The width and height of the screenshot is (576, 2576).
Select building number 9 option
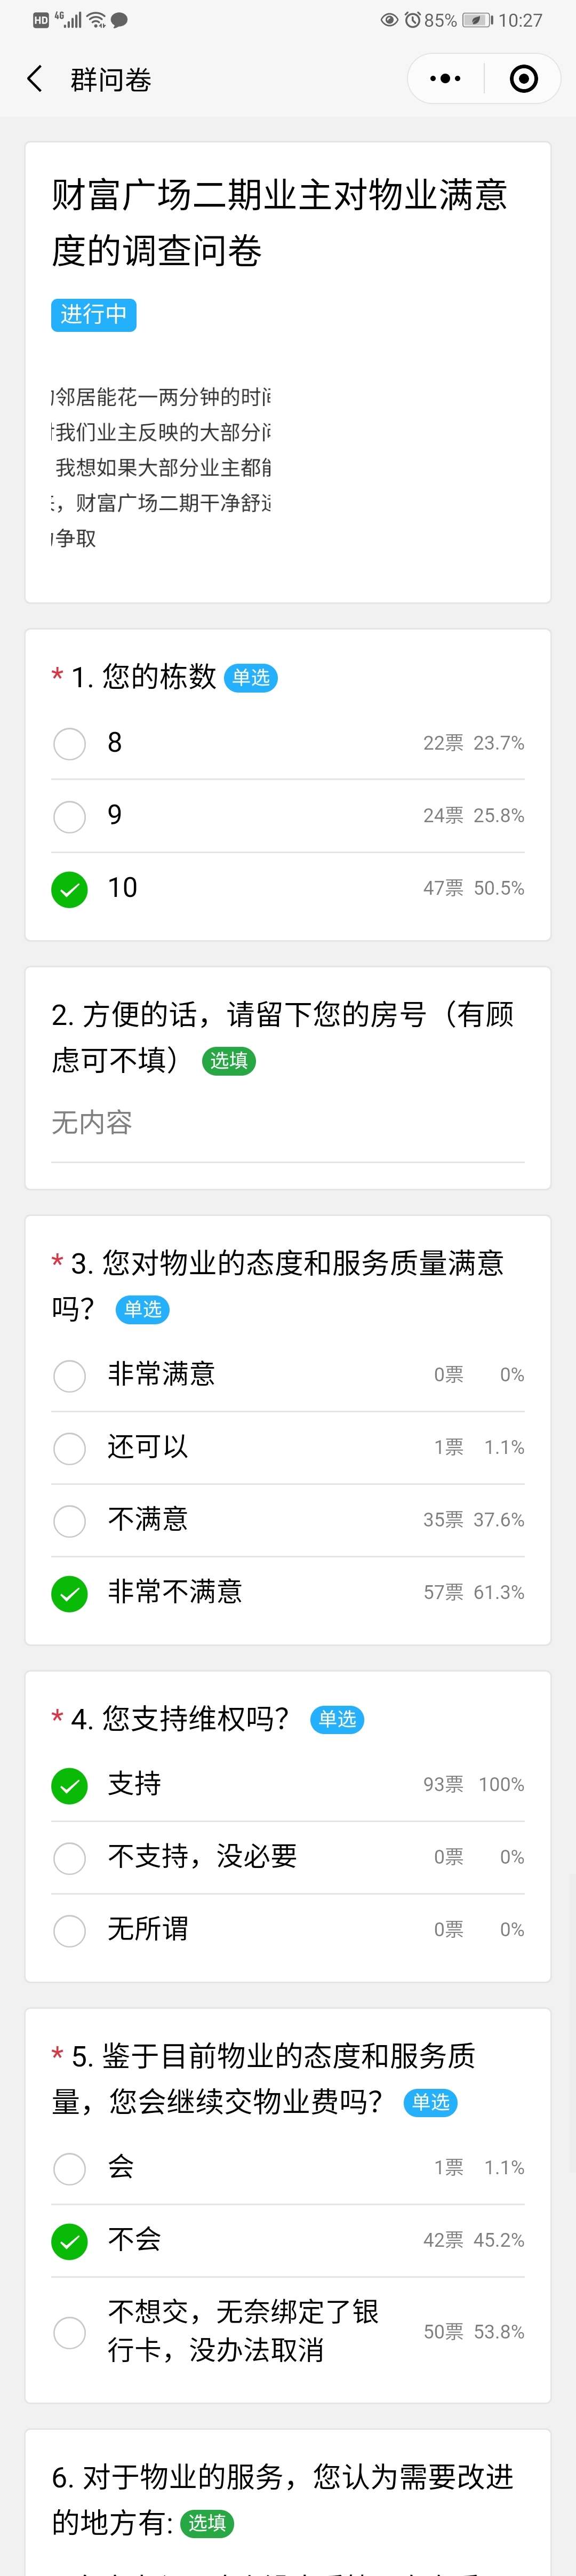pos(288,816)
